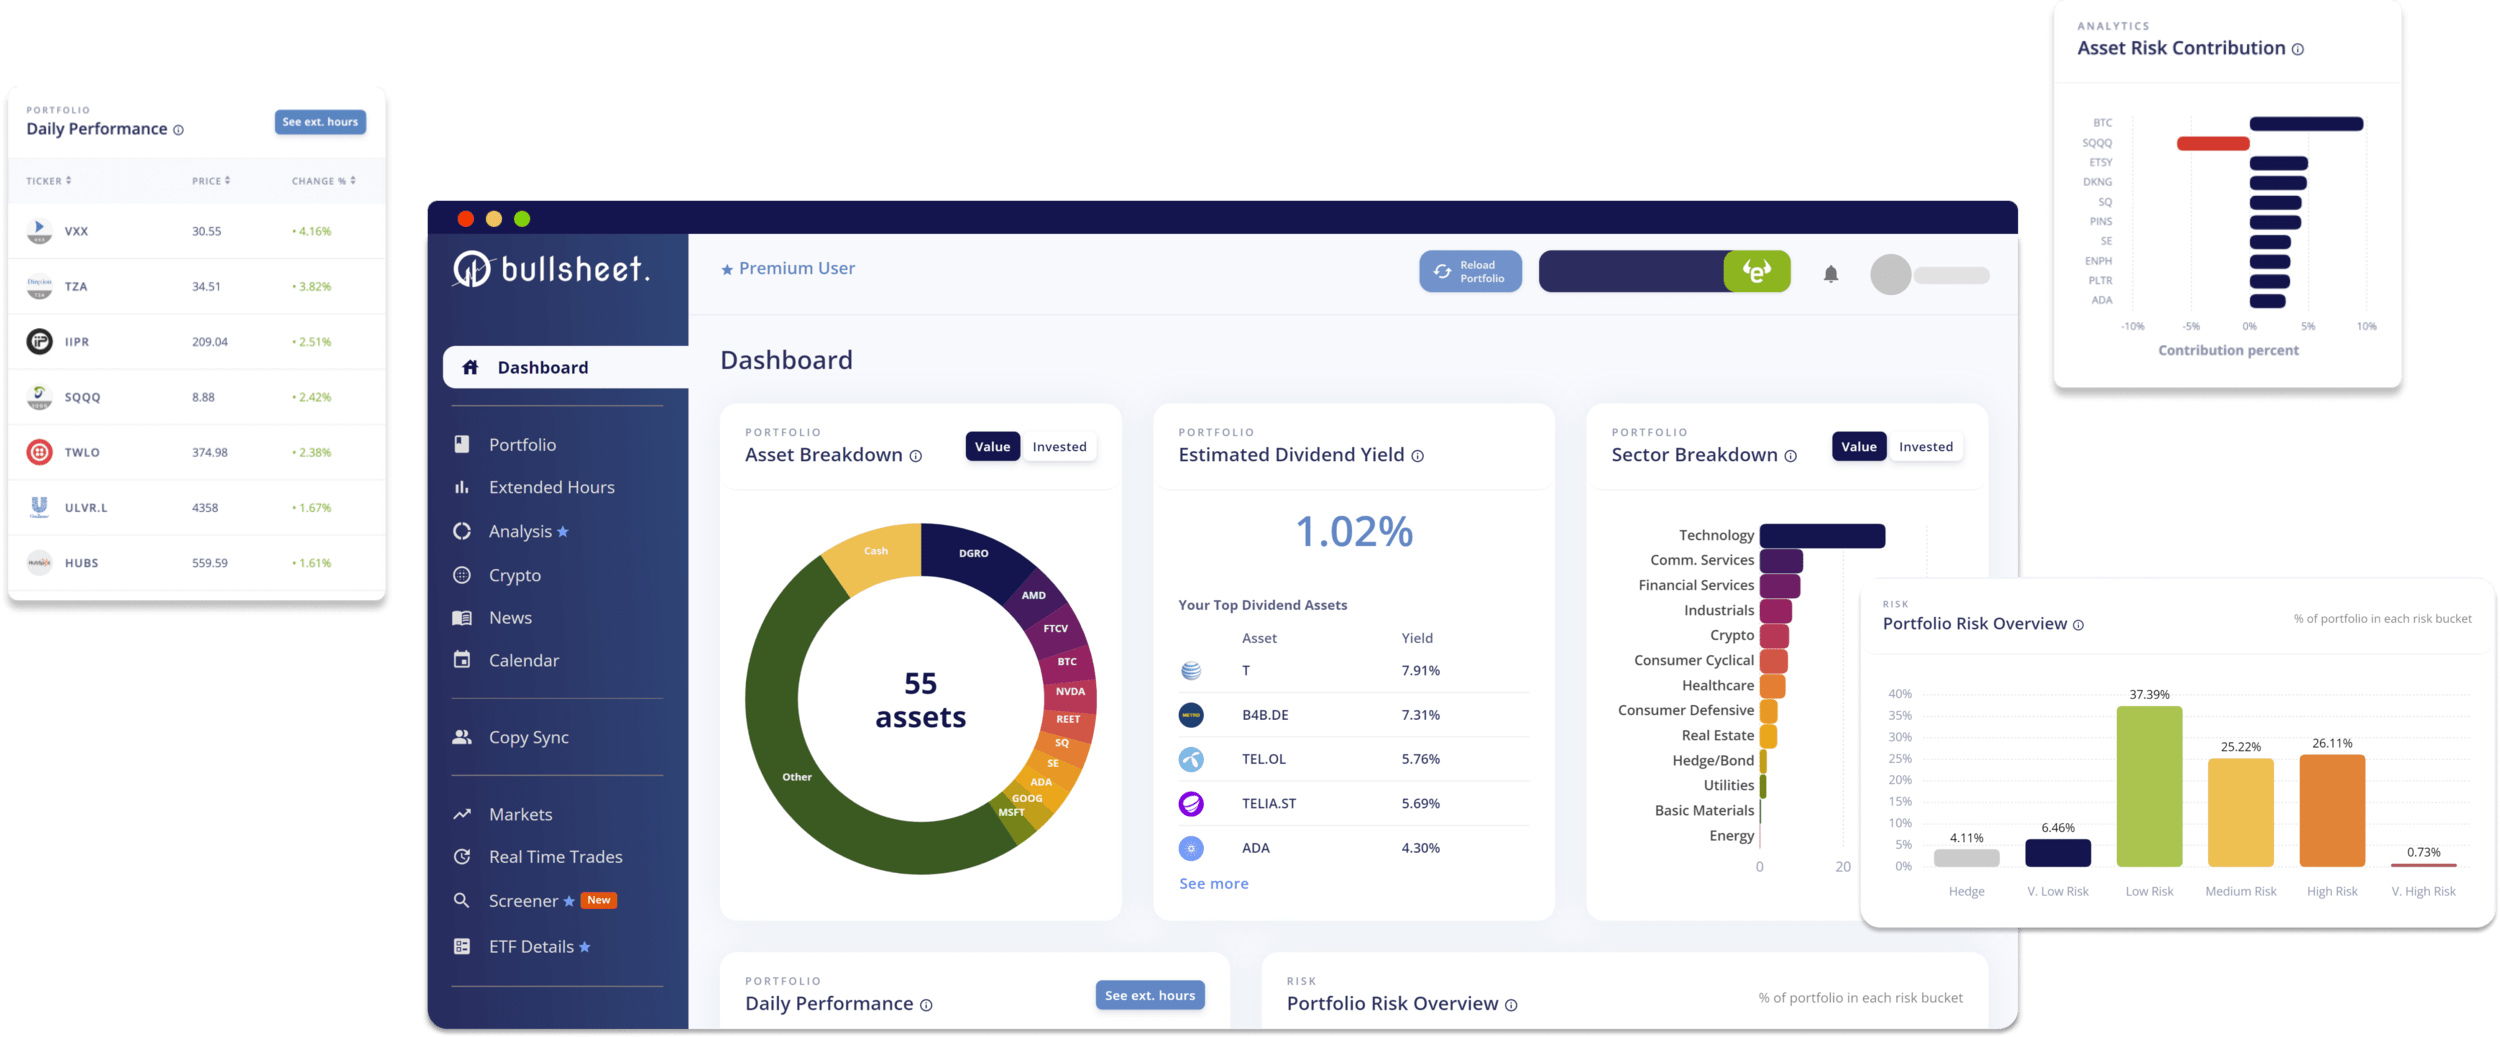Open notifications via the bell icon
This screenshot has height=1037, width=2500.
click(1831, 274)
